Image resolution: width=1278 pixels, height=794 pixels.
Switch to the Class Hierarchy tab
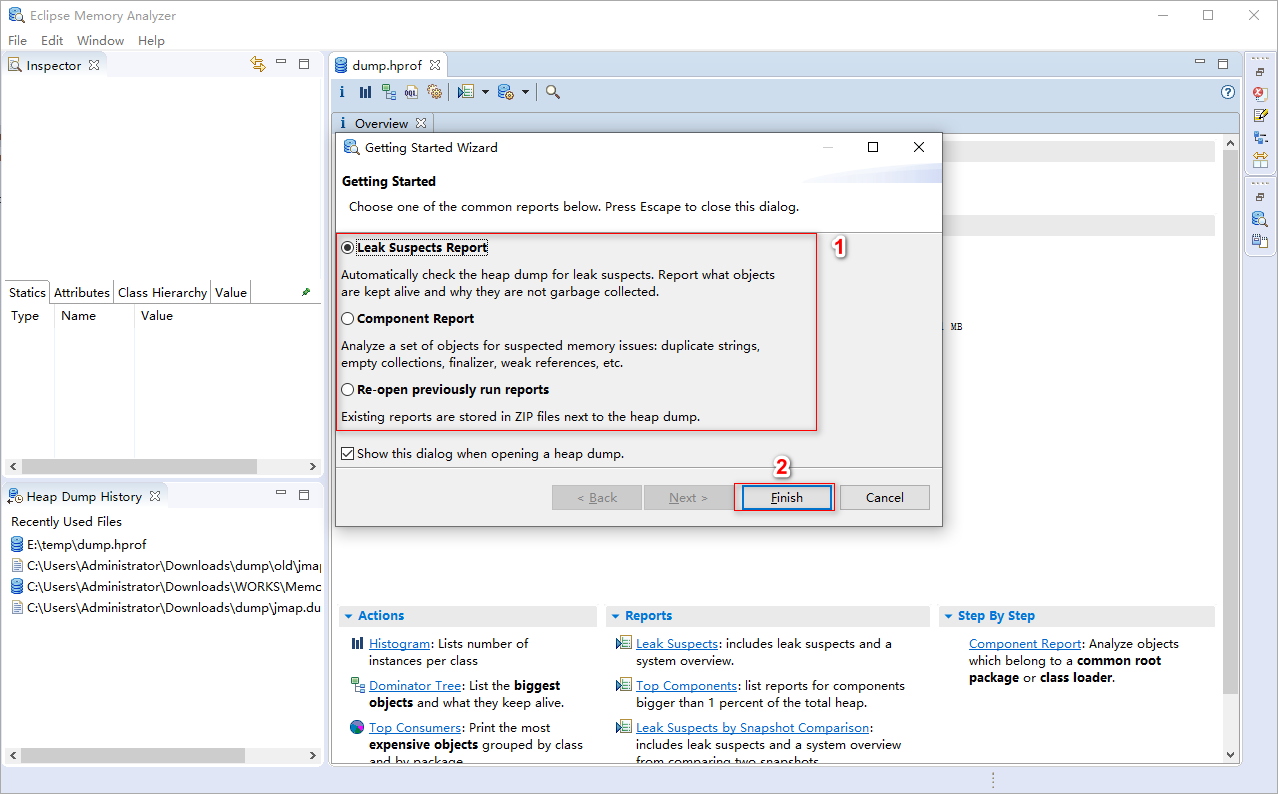(x=162, y=292)
